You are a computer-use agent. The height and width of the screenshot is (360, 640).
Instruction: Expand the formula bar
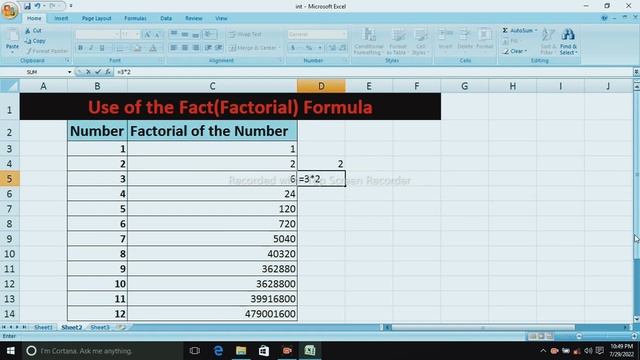(636, 72)
